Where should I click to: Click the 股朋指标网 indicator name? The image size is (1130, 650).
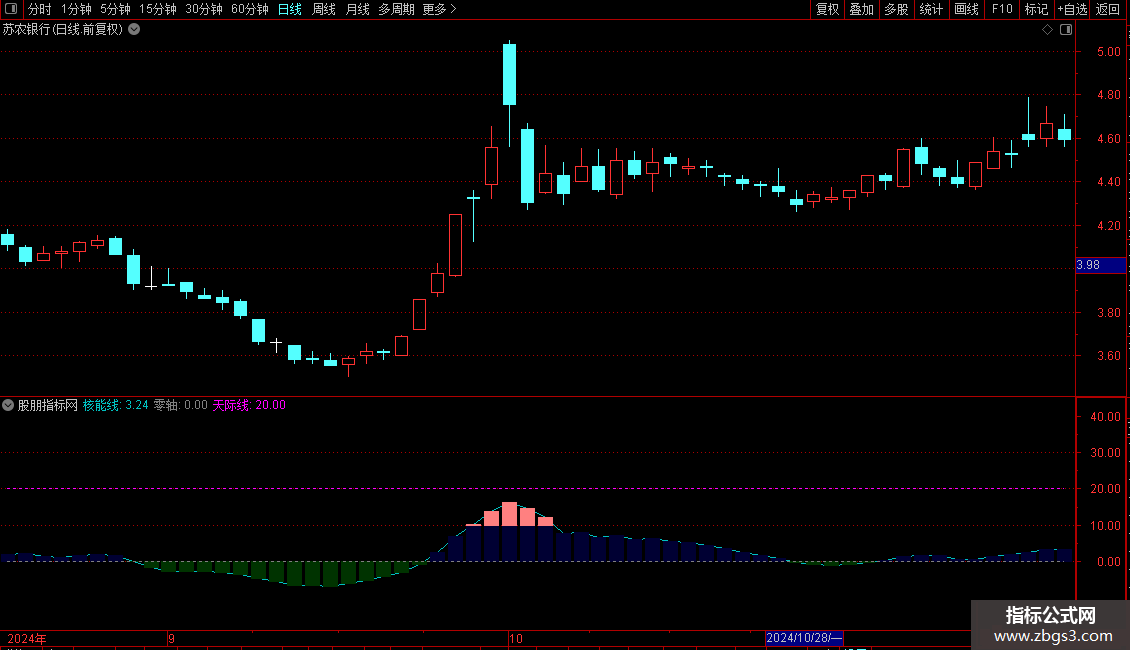coord(48,405)
